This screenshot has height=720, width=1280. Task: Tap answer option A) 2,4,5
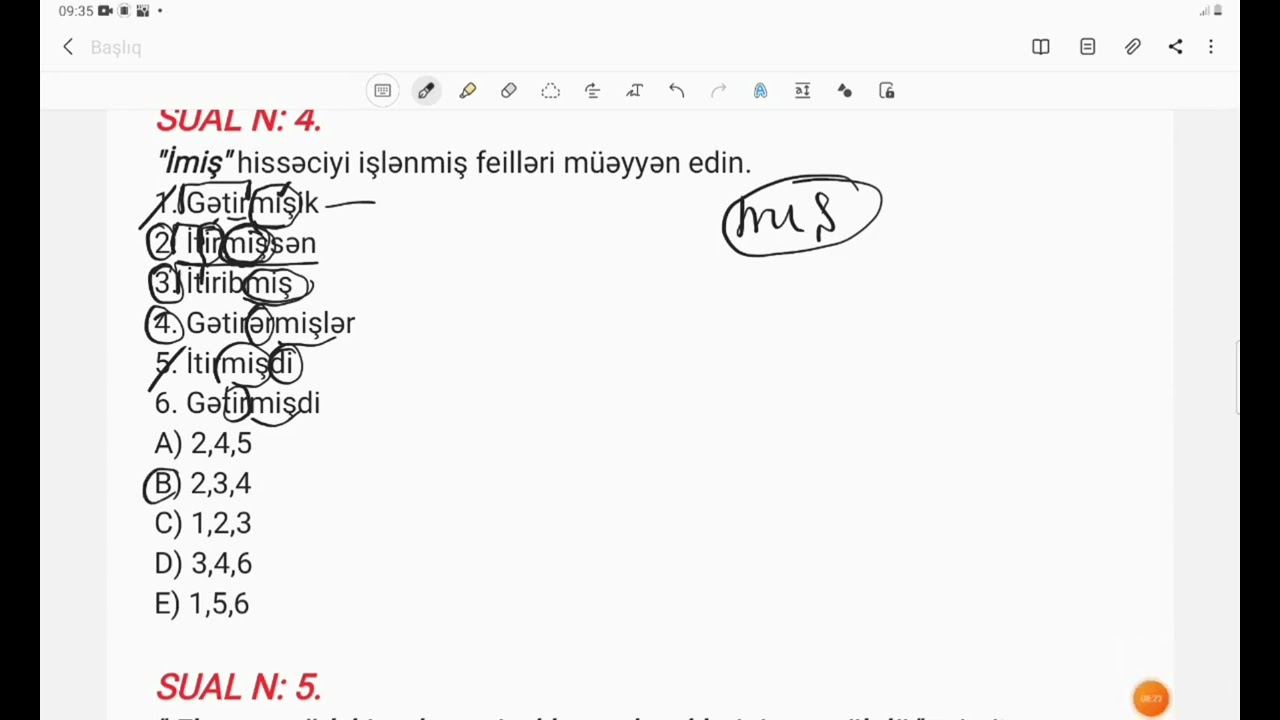click(x=203, y=443)
